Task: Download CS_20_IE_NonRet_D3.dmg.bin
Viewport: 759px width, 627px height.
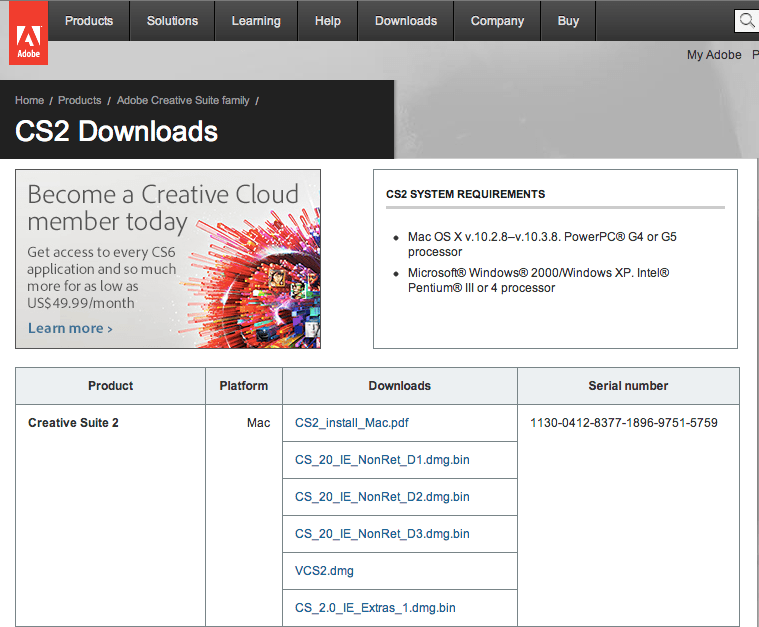Action: pyautogui.click(x=382, y=534)
